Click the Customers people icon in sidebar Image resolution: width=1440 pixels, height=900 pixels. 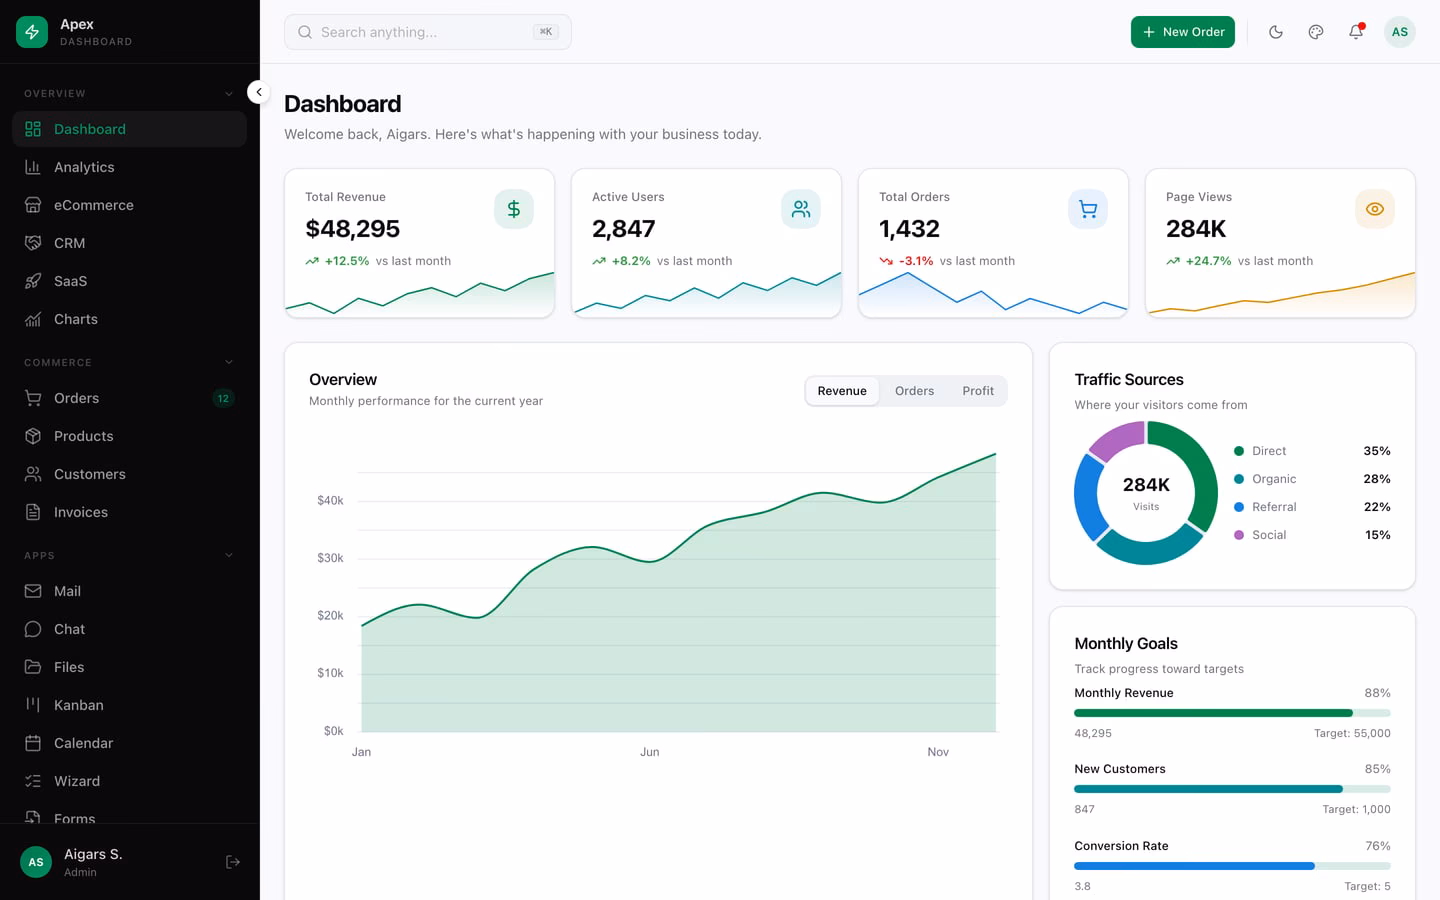[33, 474]
